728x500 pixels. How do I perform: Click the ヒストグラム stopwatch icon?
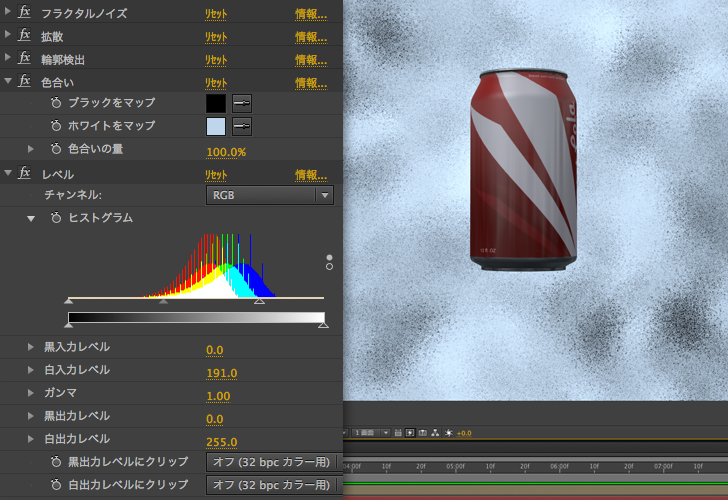click(x=56, y=217)
